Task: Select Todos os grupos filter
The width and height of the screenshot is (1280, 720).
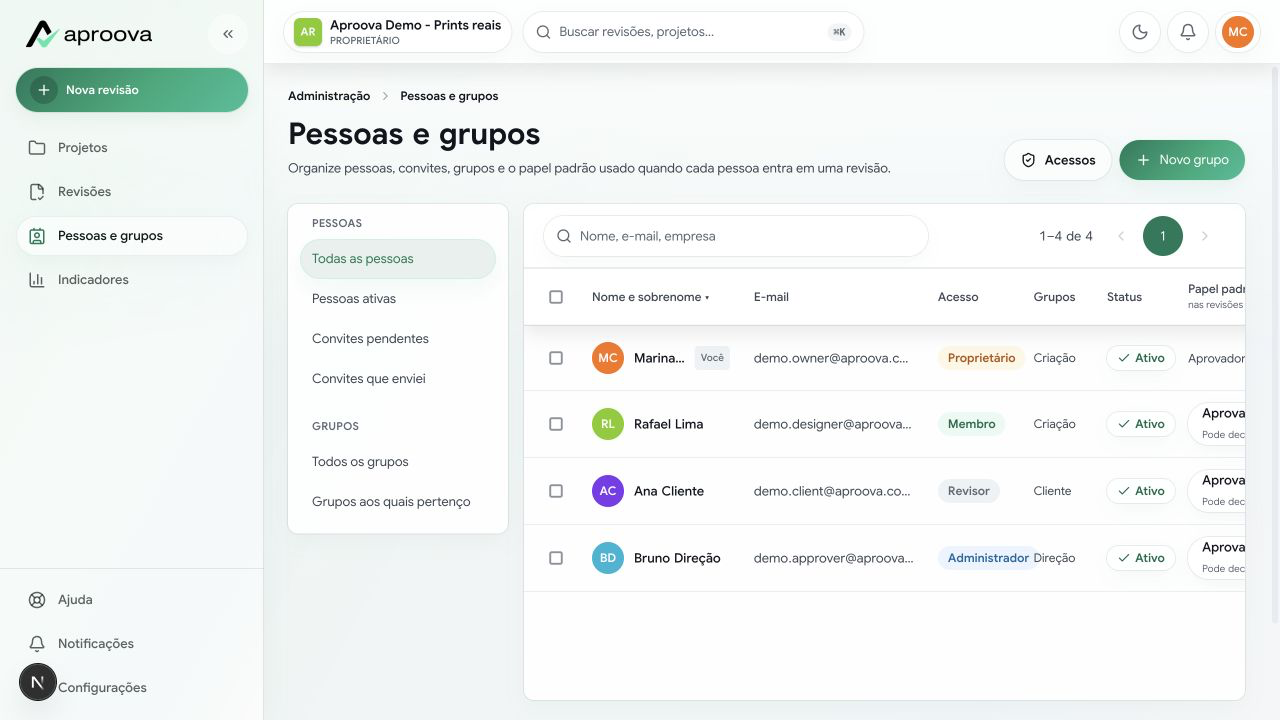Action: pyautogui.click(x=398, y=462)
